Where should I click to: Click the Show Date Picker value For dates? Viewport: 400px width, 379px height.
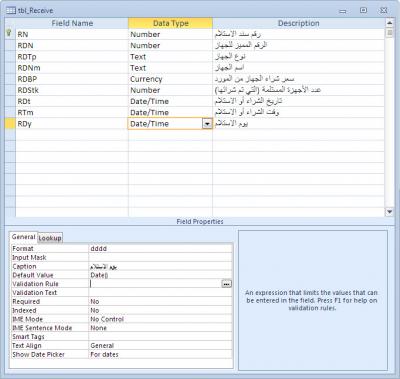coord(160,354)
